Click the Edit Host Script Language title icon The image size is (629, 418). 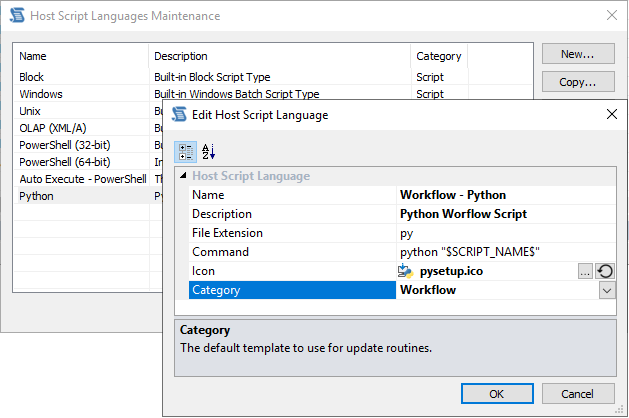point(180,114)
